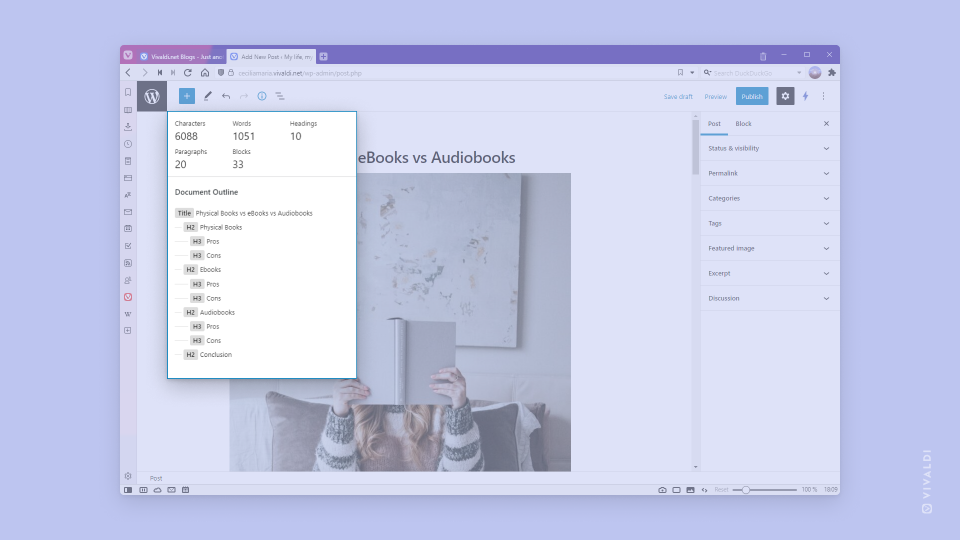This screenshot has height=540, width=960.
Task: Reload the current page
Action: pos(188,72)
